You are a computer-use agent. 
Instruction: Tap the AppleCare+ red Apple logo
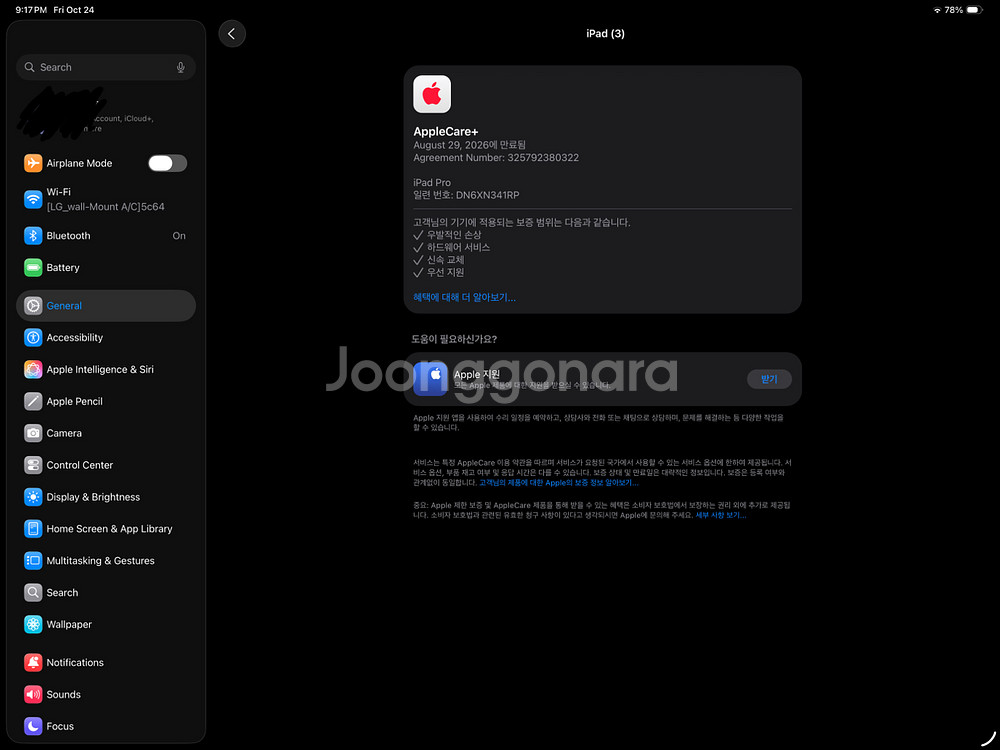(432, 94)
